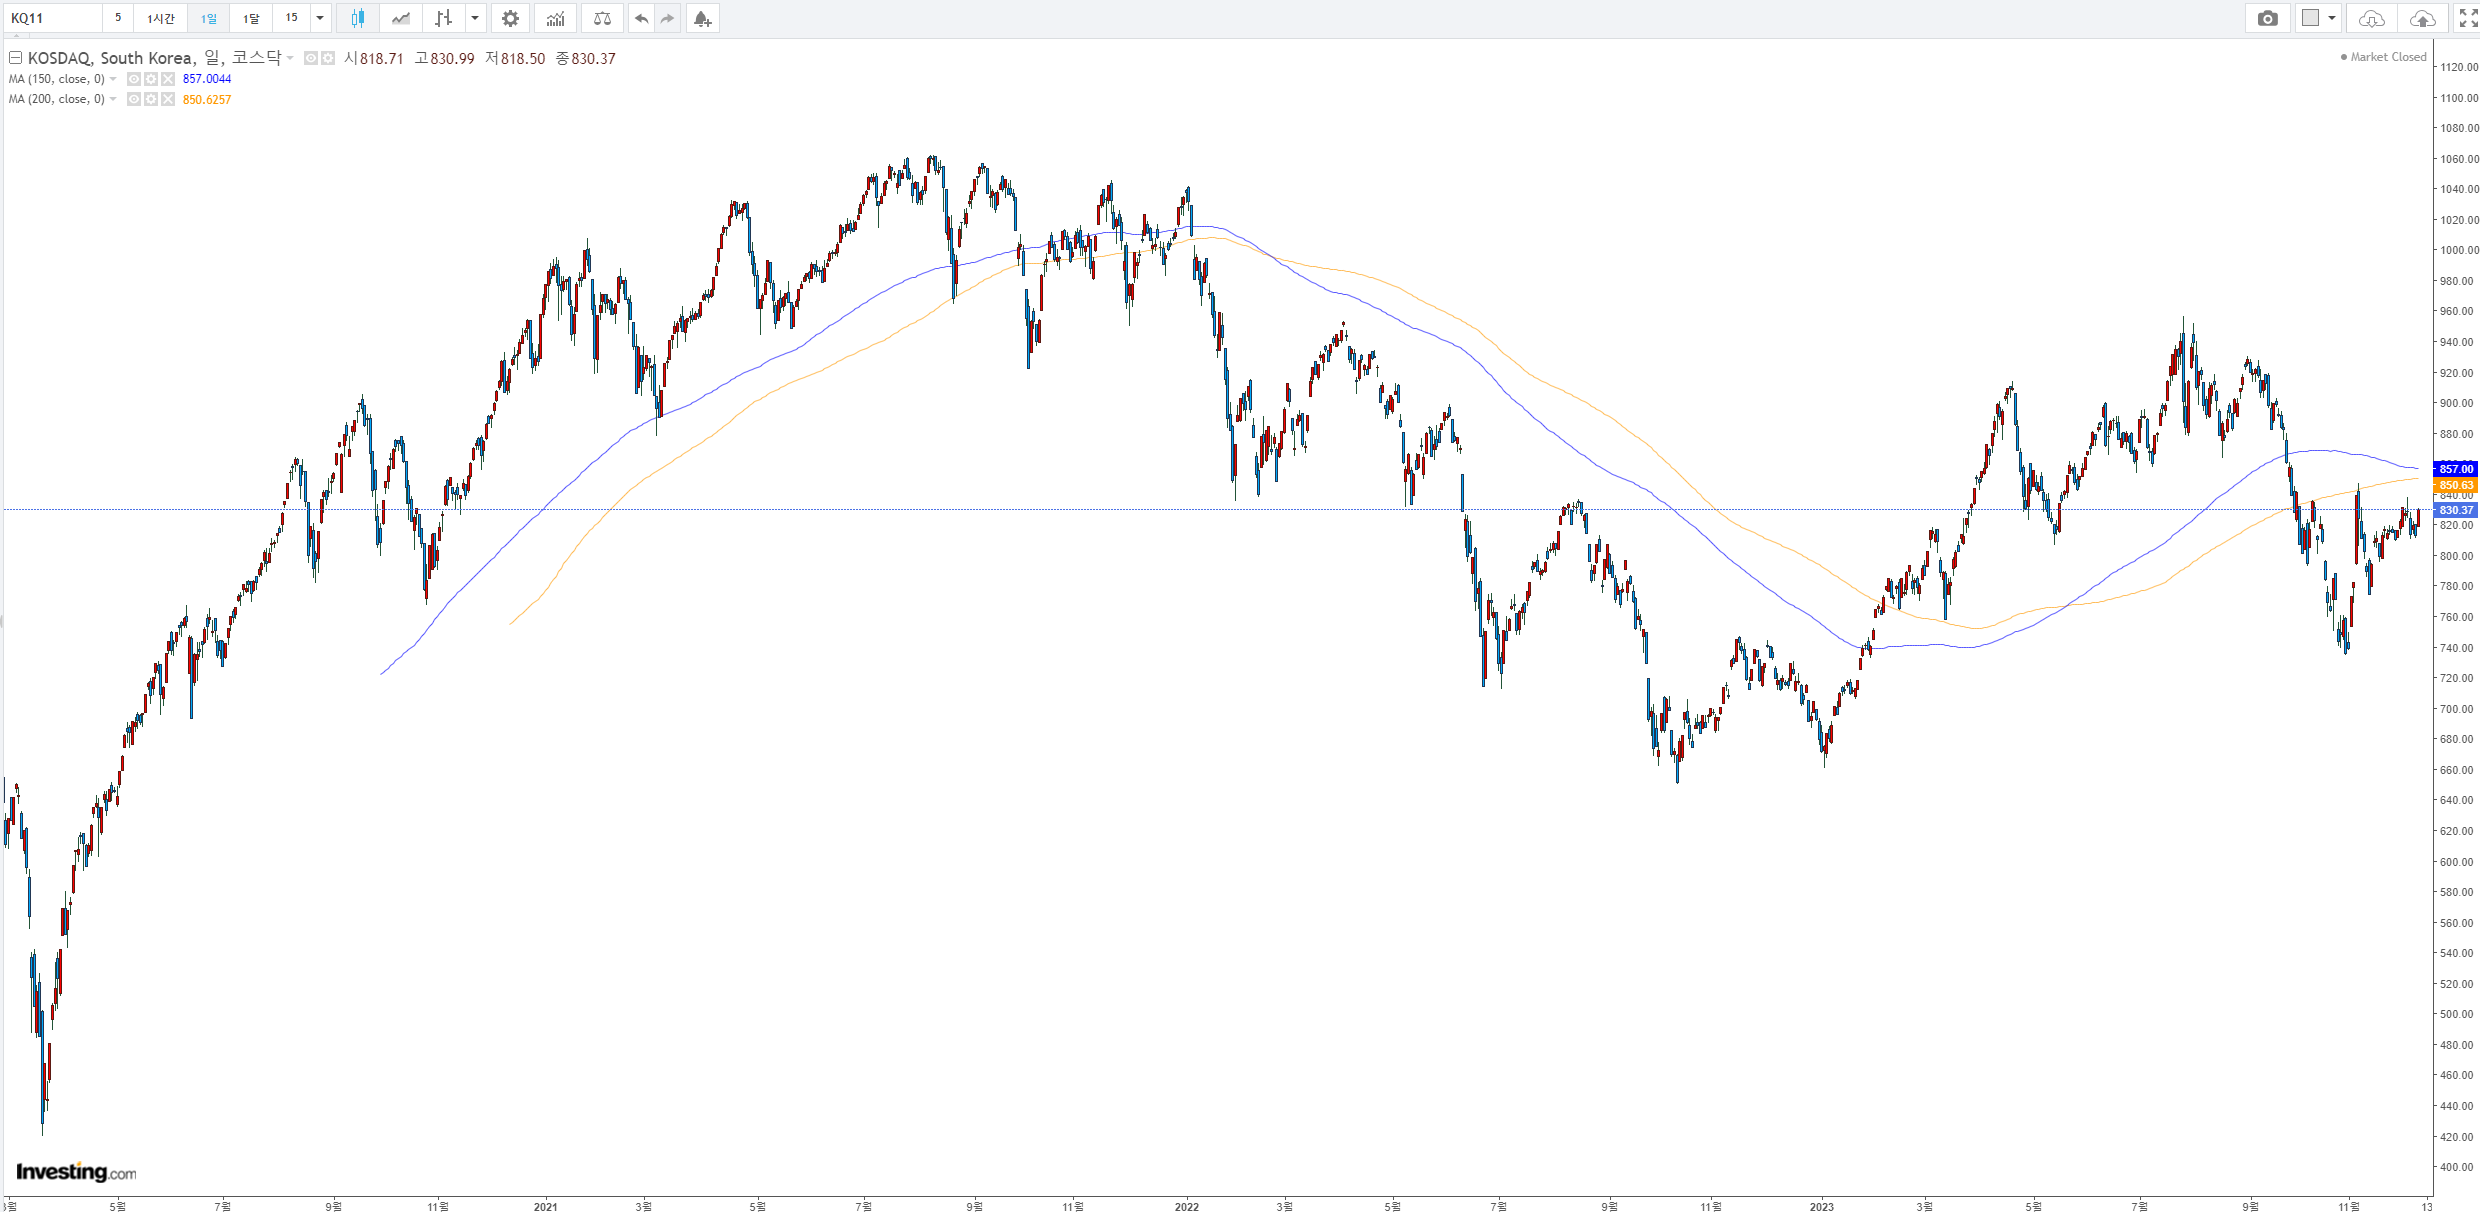Take chart snapshot with camera icon
The height and width of the screenshot is (1212, 2480).
pos(2267,18)
